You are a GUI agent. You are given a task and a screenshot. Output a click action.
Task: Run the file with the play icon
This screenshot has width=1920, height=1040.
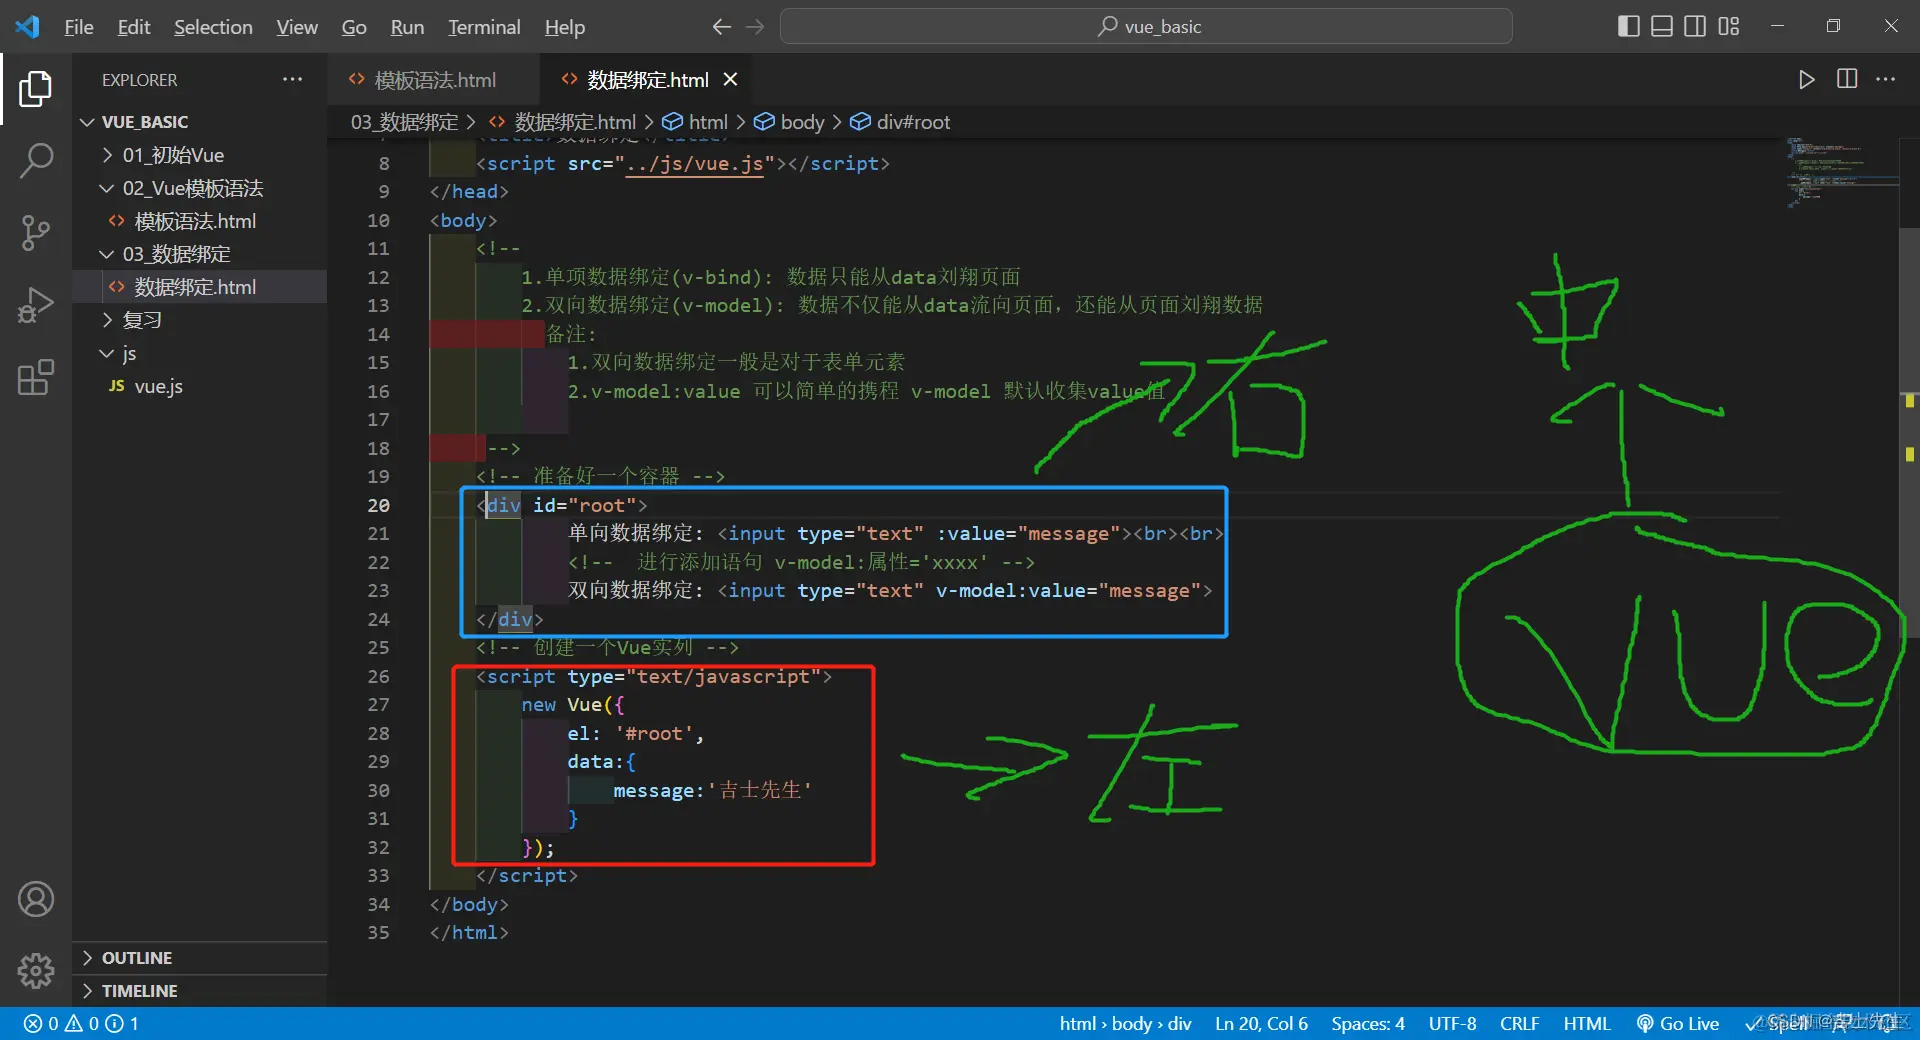pos(1806,79)
